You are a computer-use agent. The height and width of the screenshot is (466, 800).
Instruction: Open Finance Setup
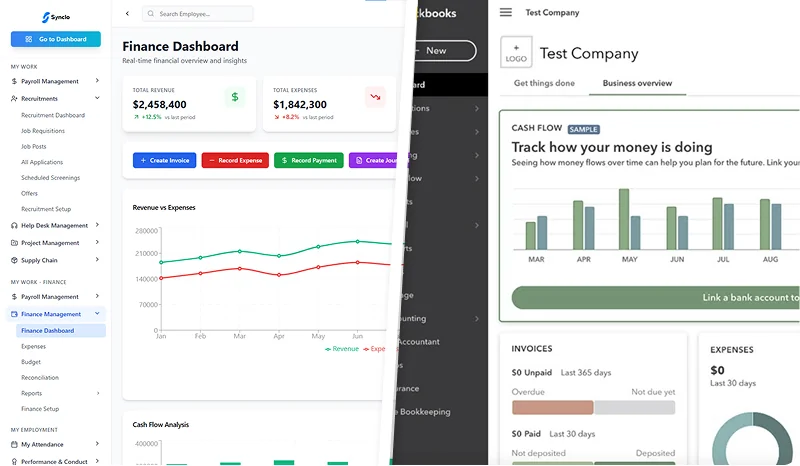(x=40, y=409)
